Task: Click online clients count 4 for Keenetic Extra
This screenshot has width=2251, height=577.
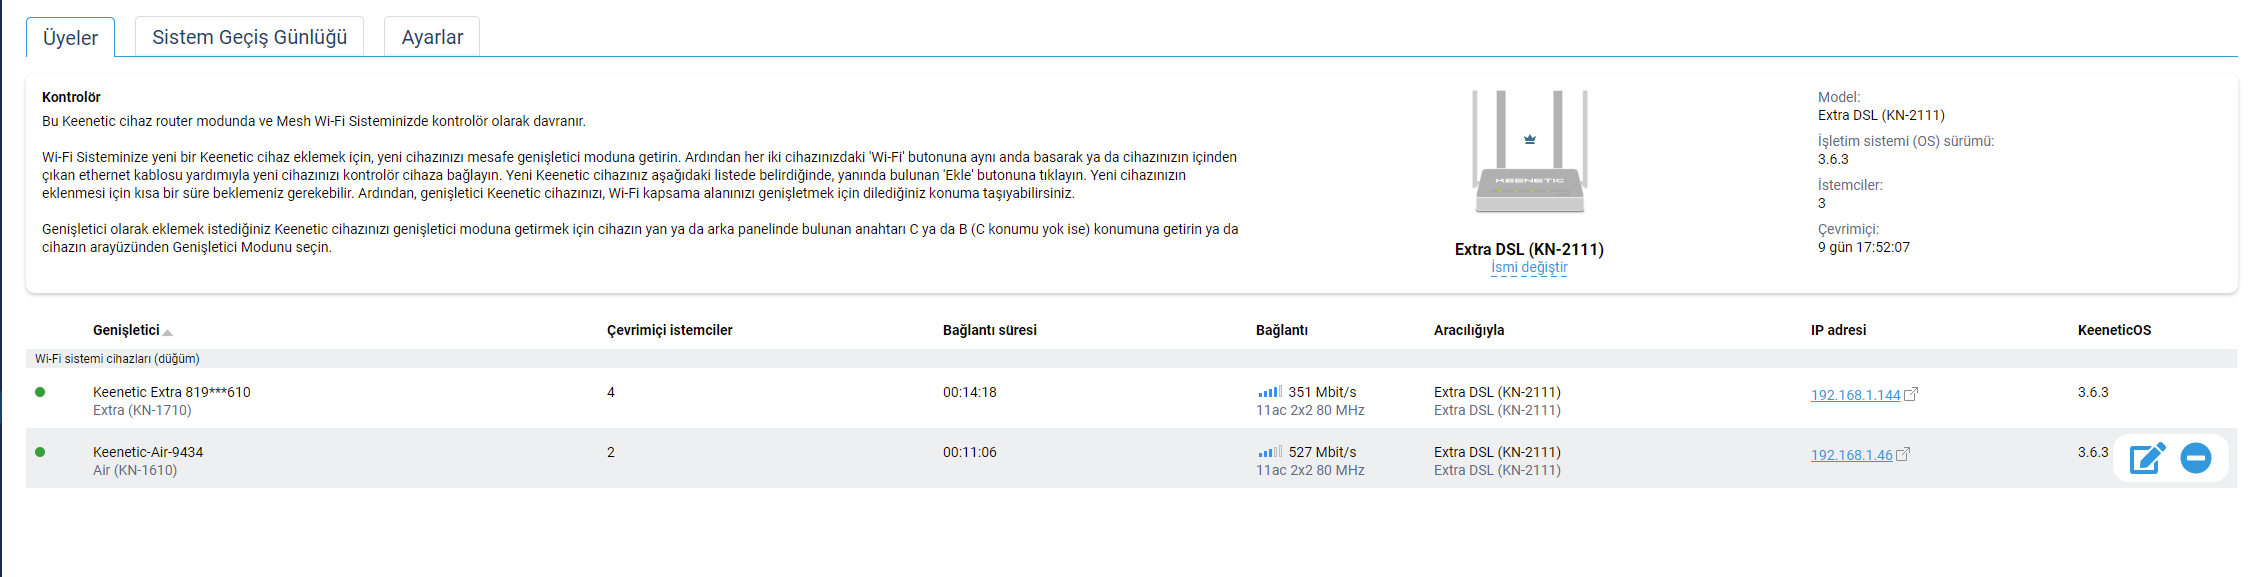Action: click(x=611, y=392)
